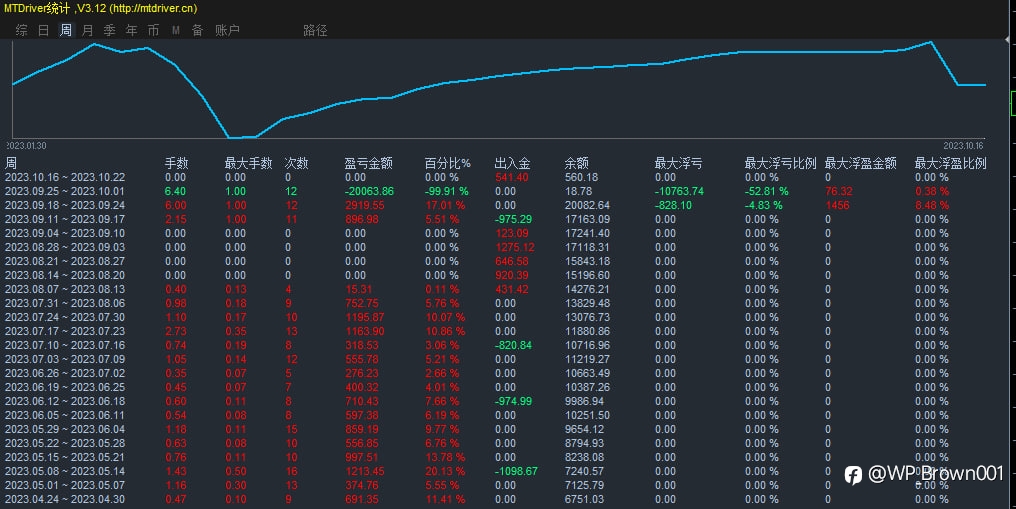Click the floating profit amount 1456
This screenshot has width=1016, height=509.
point(837,205)
